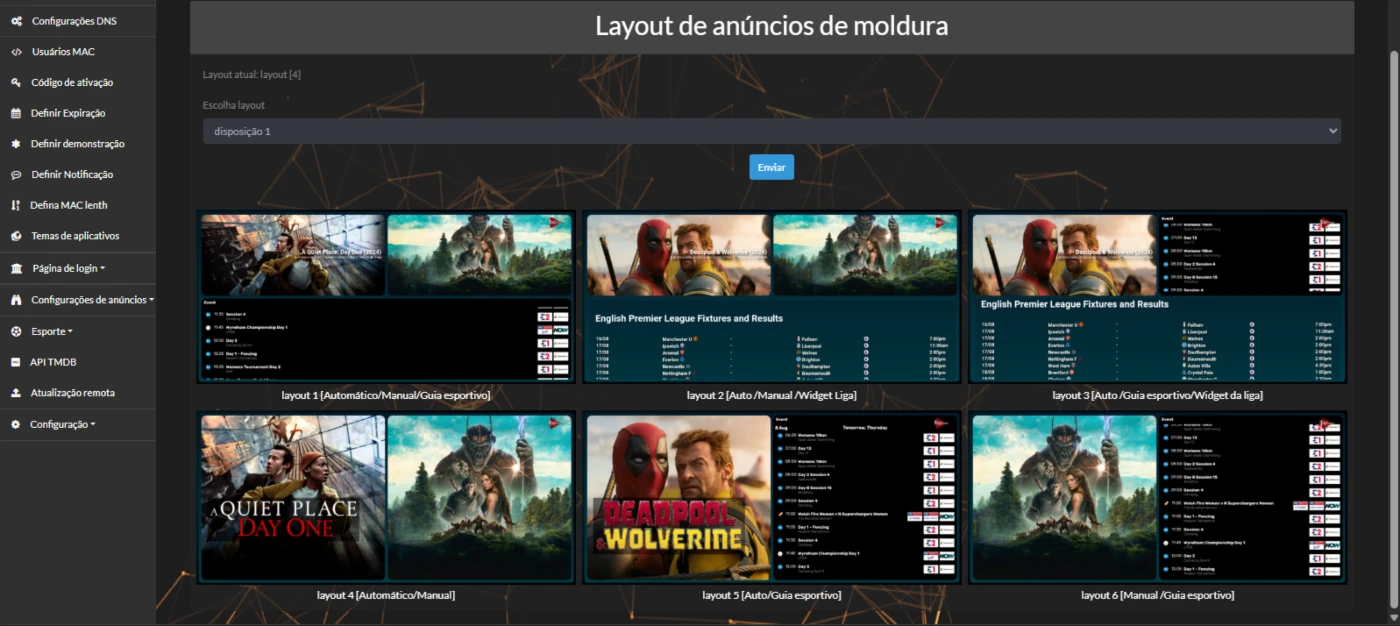Click the key icon beside Código de ativação
The height and width of the screenshot is (626, 1400).
(x=16, y=82)
